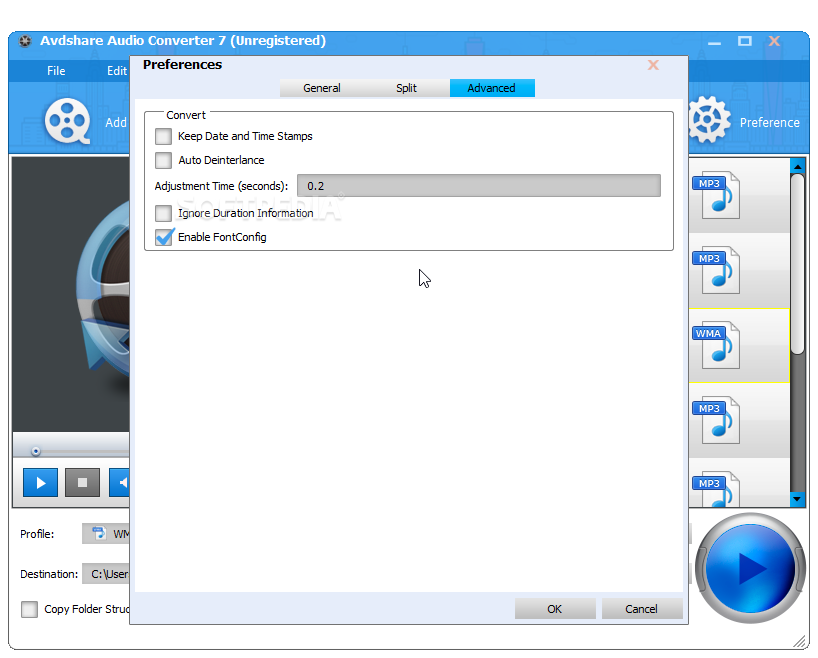Click the Destination path field
Screen dimensions: 818x658
click(106, 574)
